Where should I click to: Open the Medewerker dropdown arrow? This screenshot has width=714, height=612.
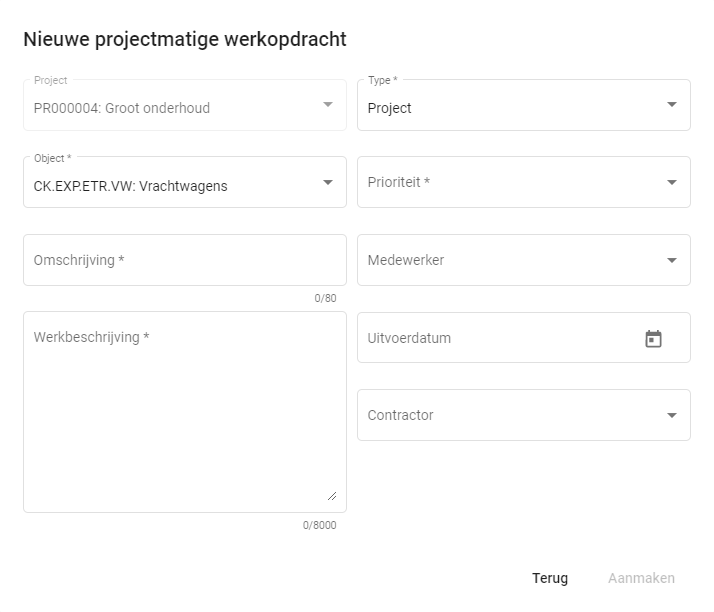671,260
